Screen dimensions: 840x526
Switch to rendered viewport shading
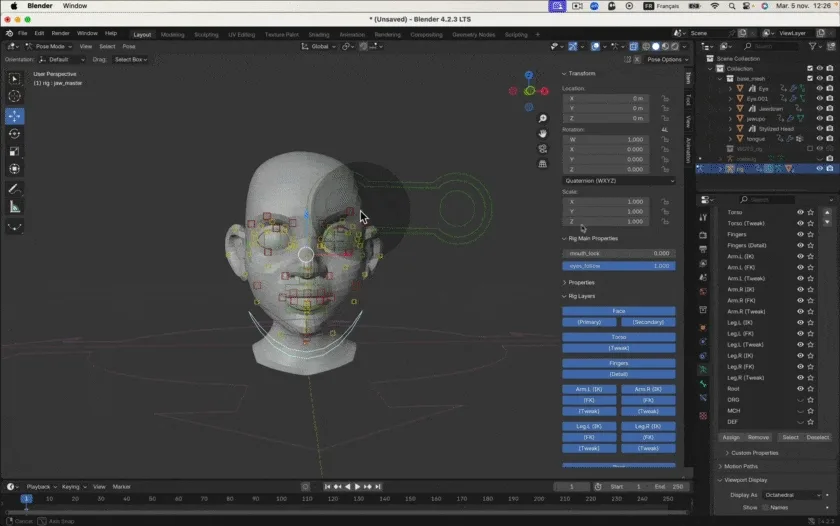pyautogui.click(x=675, y=47)
